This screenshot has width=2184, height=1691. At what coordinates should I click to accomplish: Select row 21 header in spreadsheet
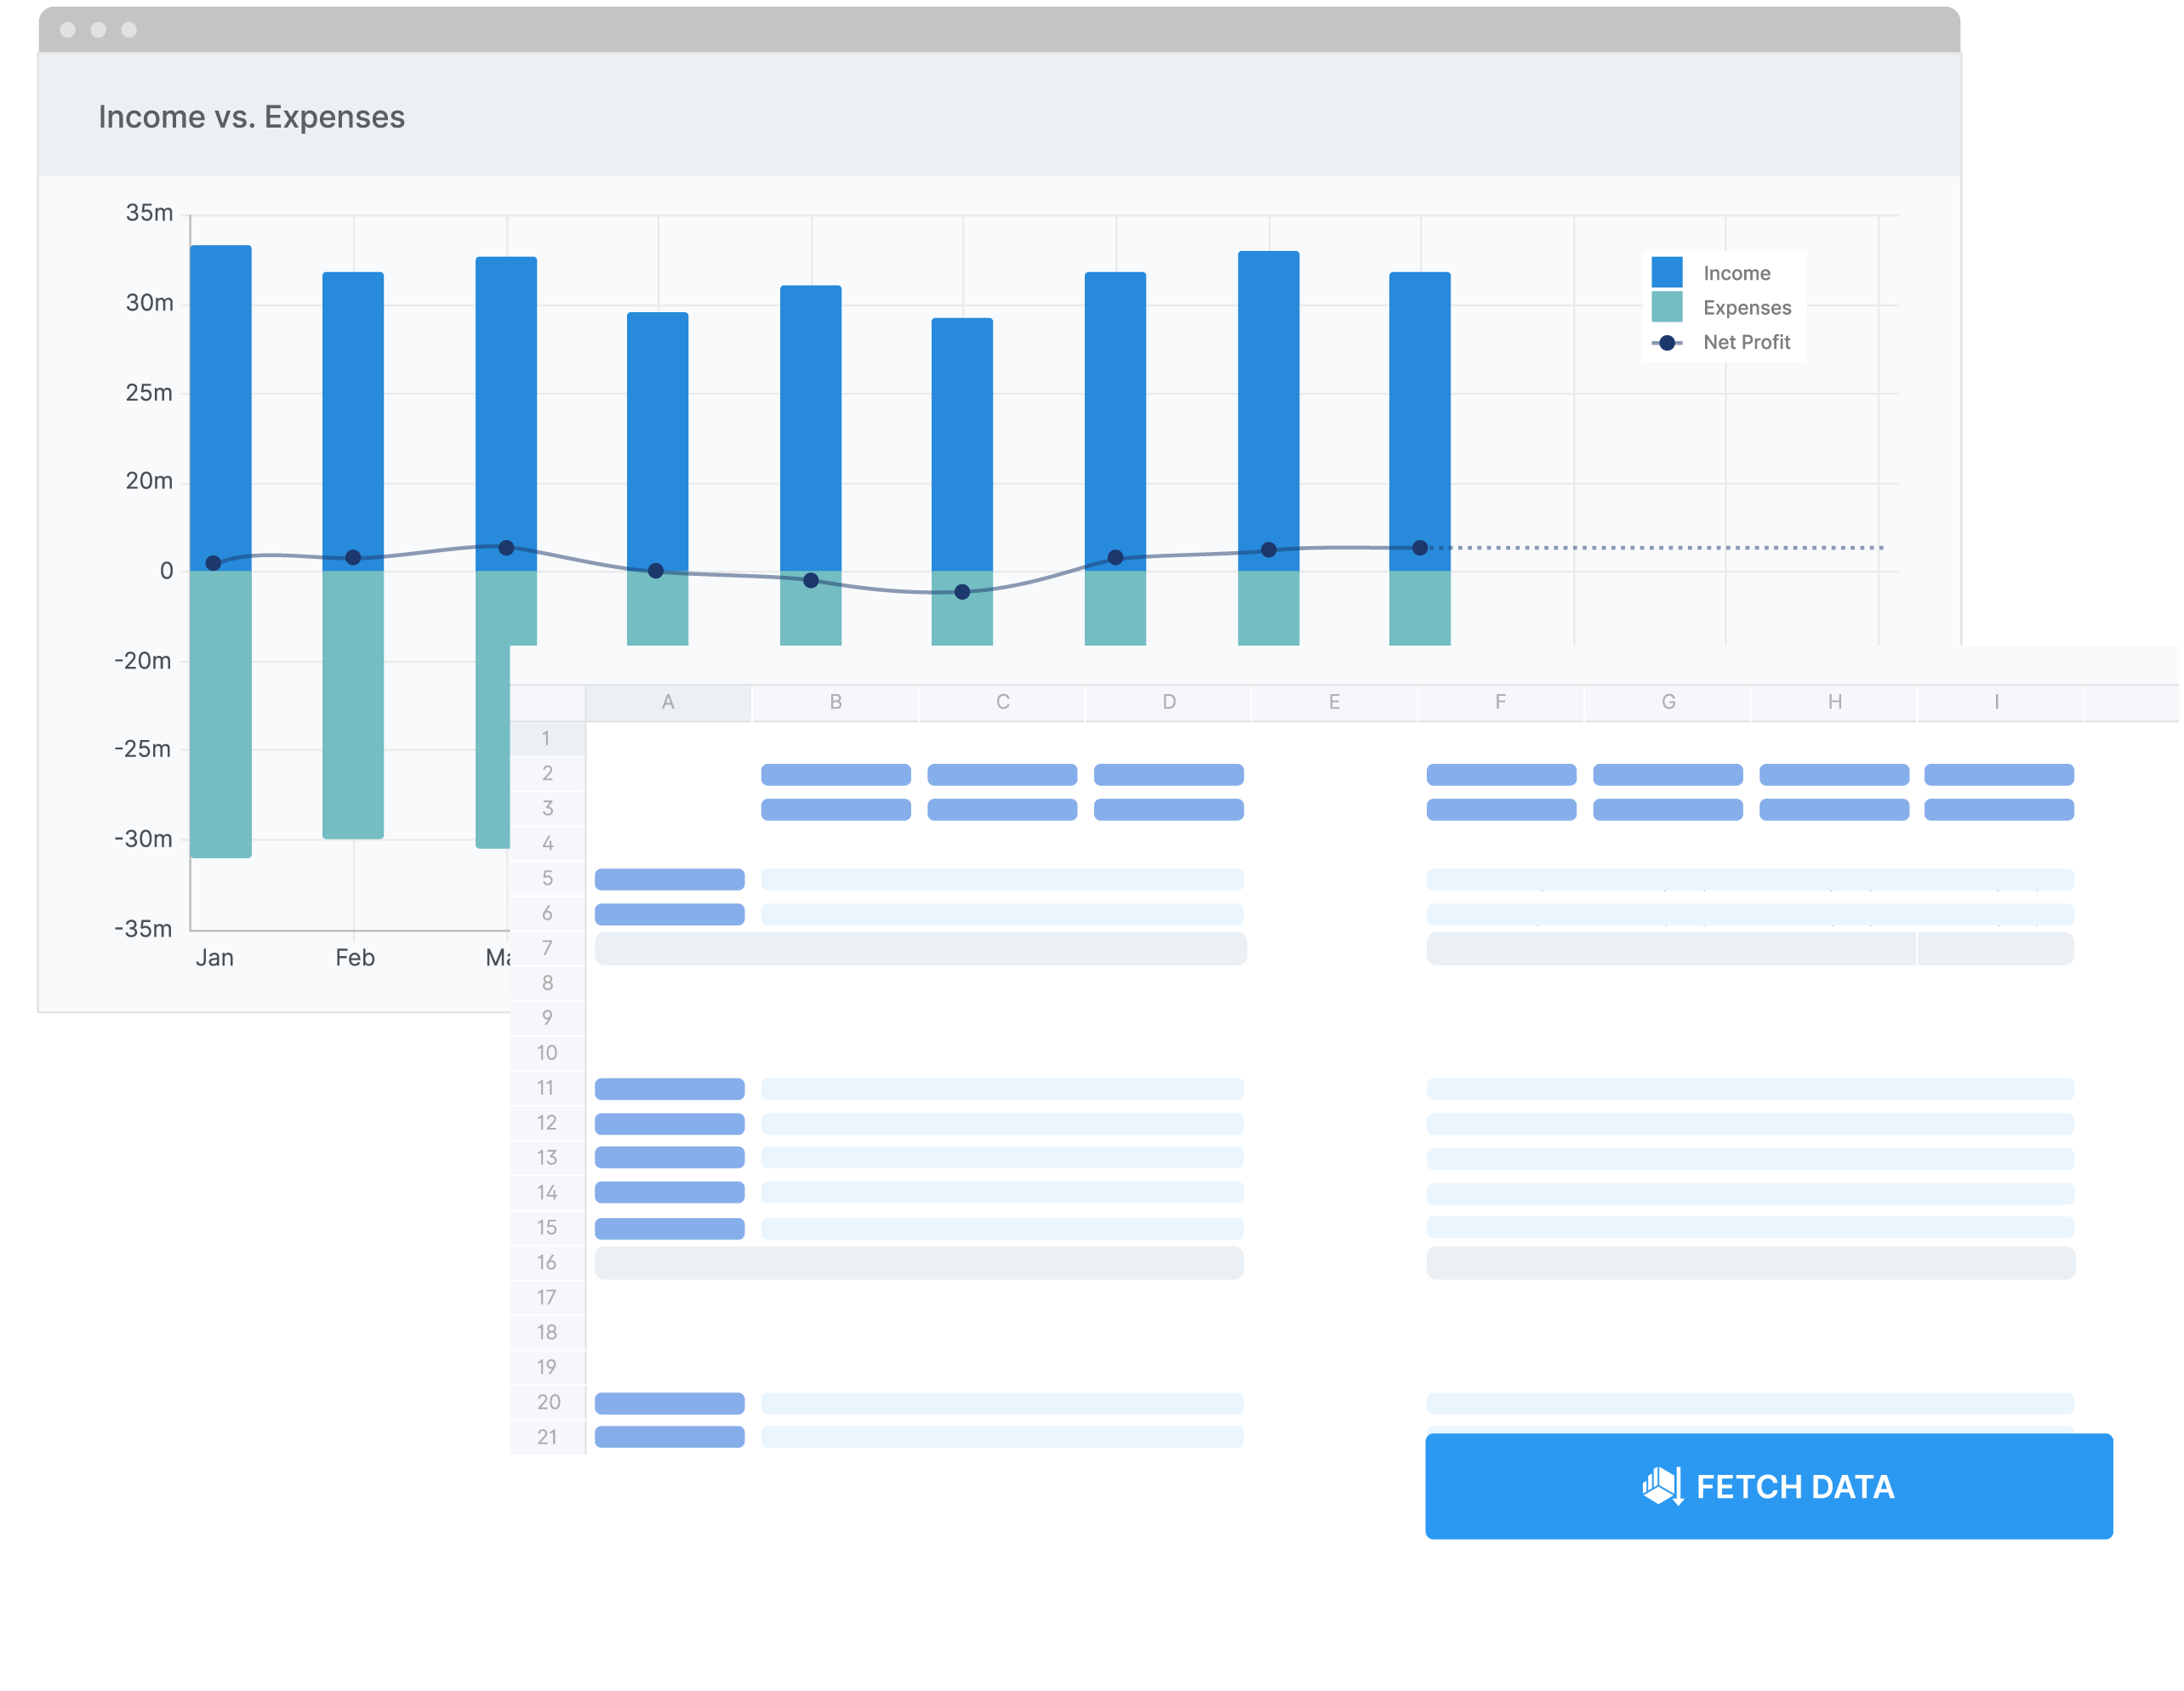[x=547, y=1437]
